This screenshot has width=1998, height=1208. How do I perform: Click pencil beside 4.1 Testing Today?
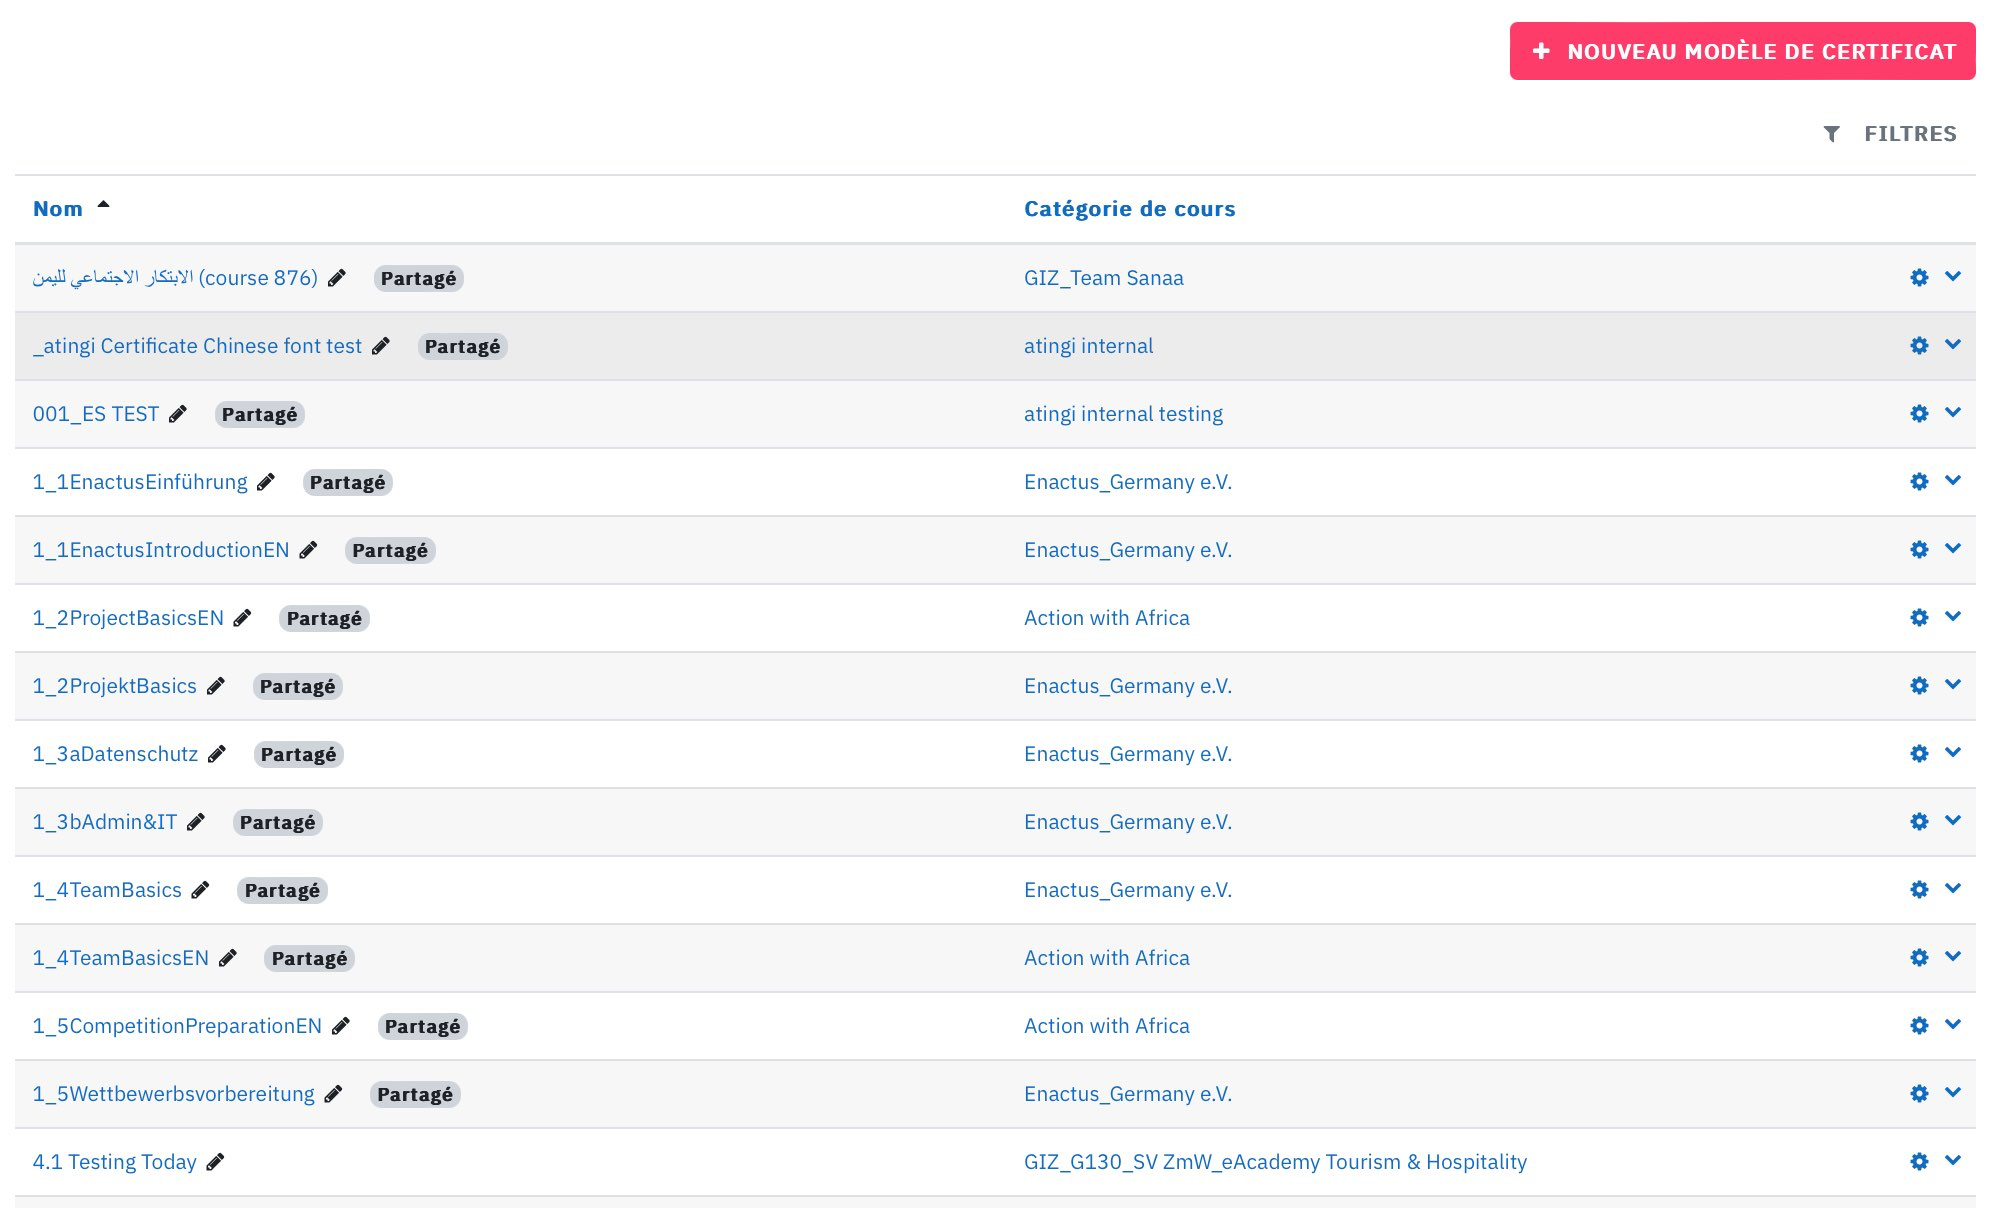tap(216, 1162)
